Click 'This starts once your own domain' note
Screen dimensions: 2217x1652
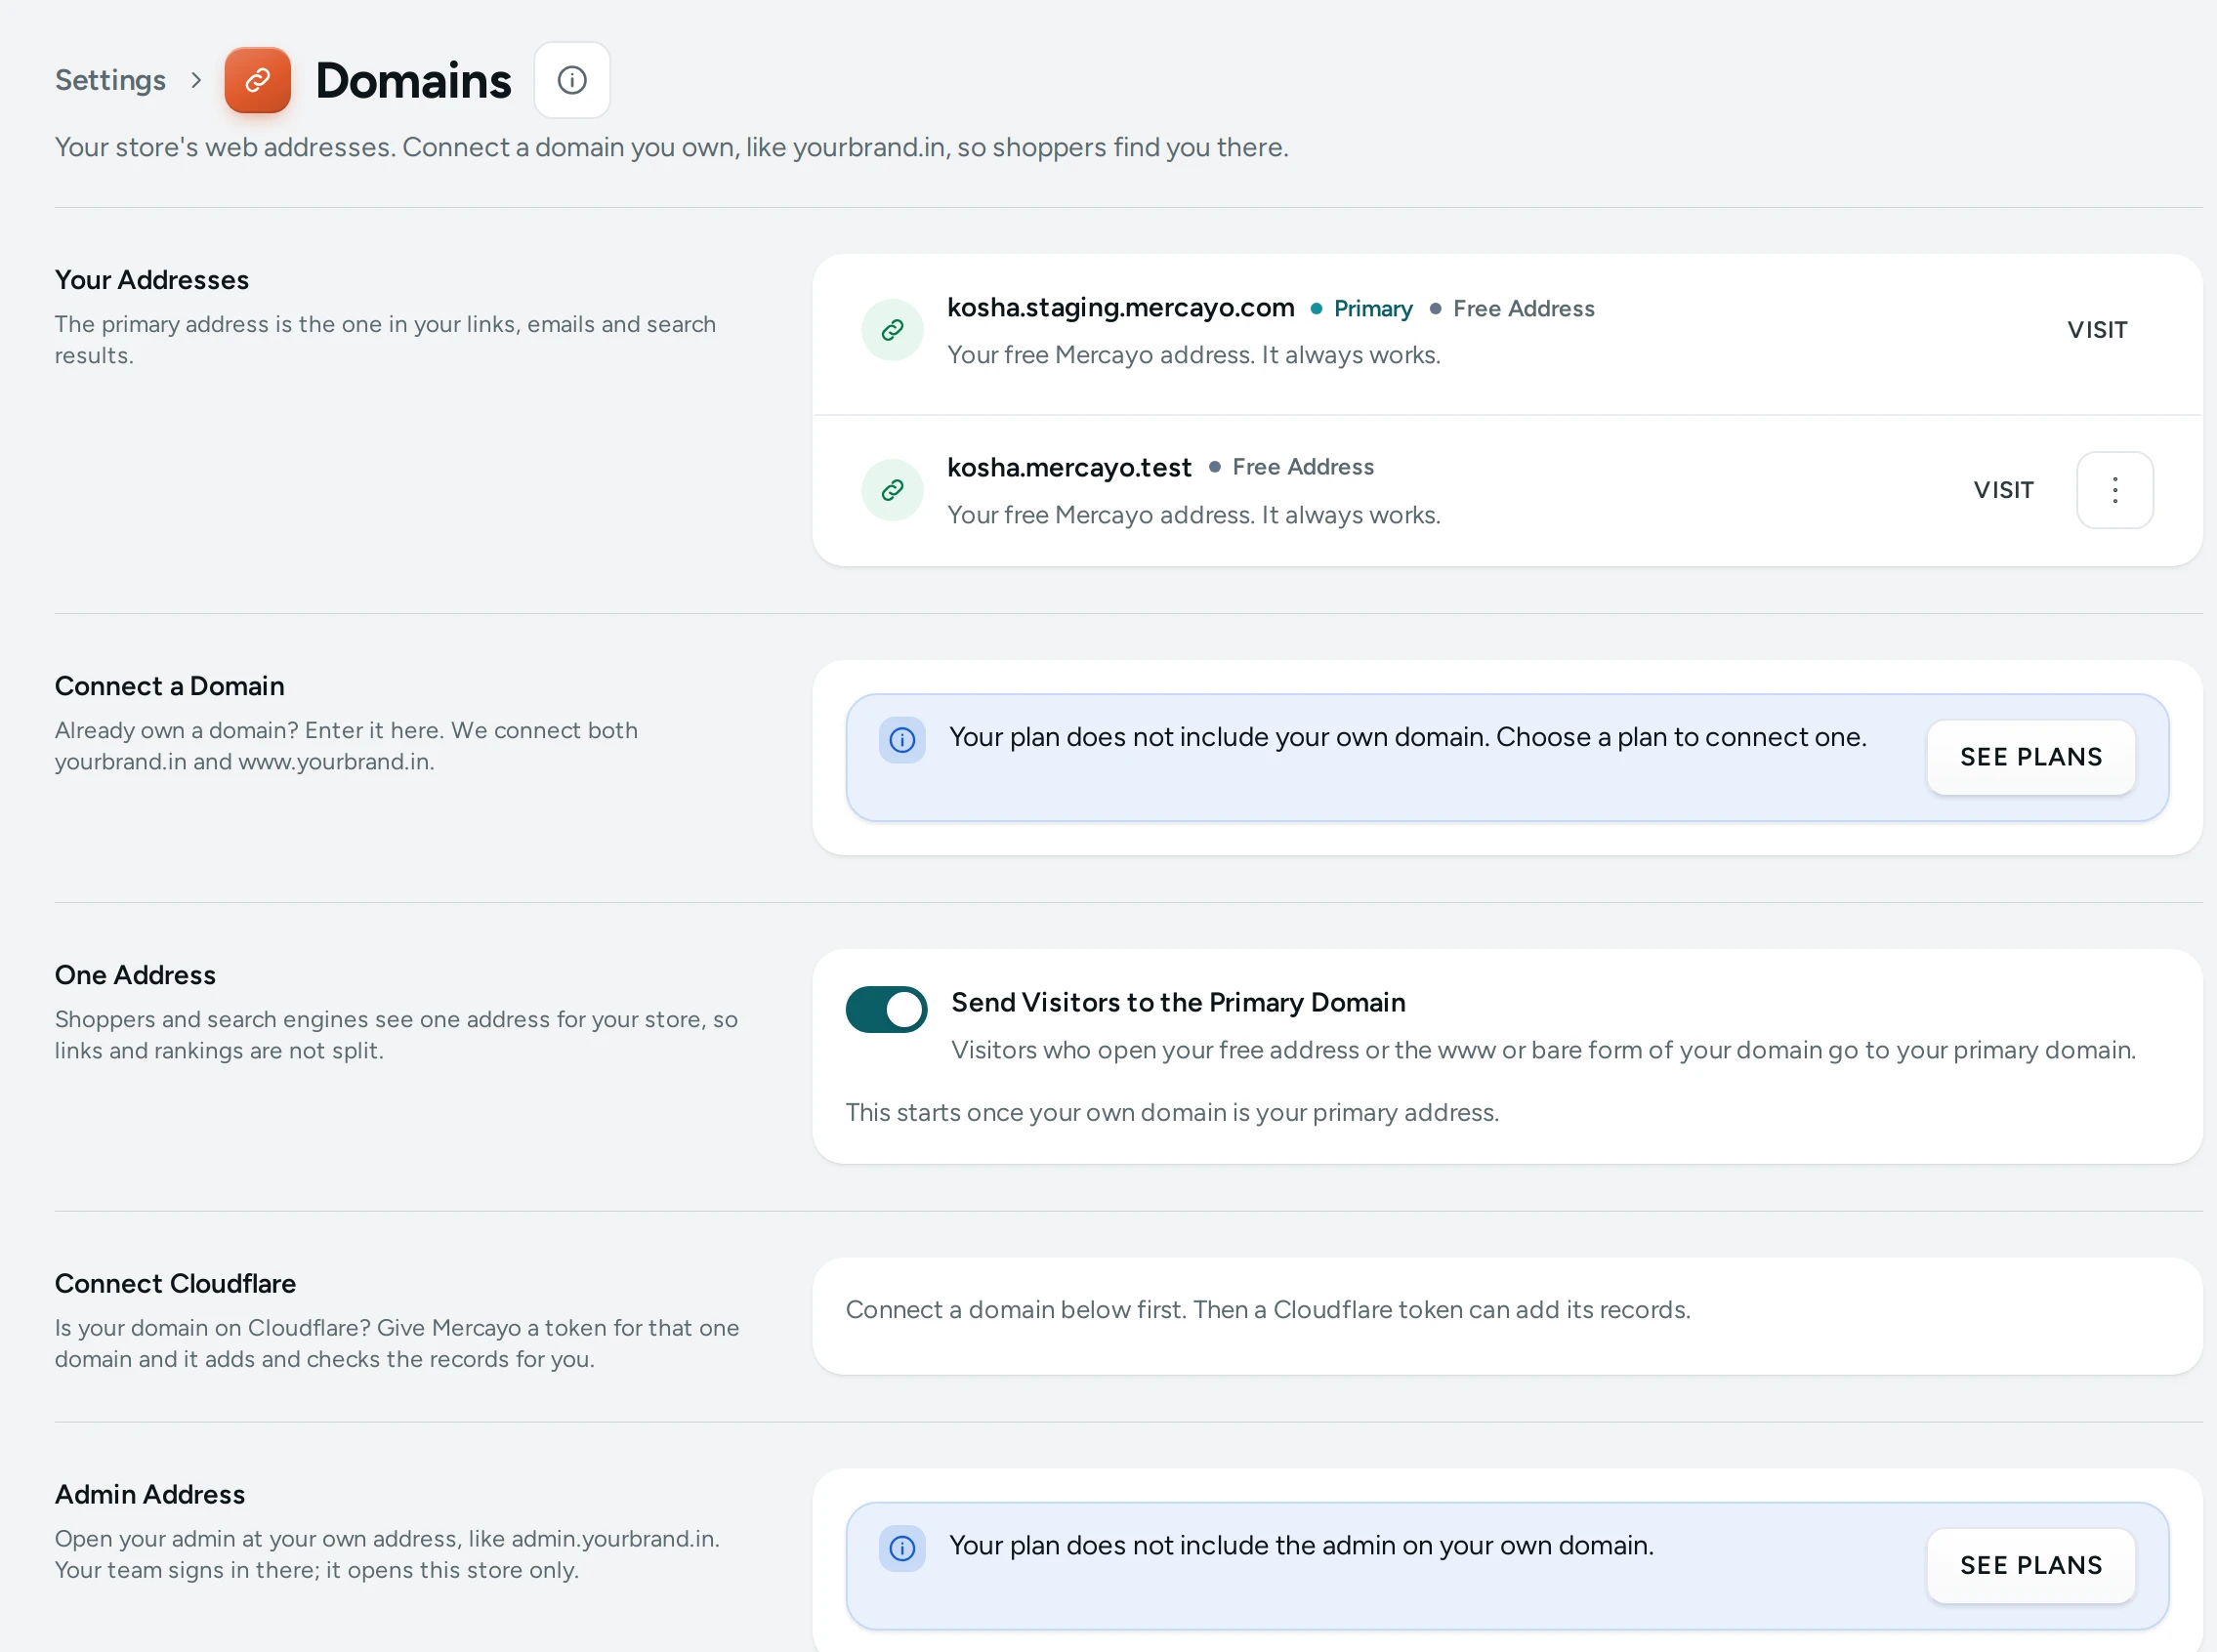[1172, 1112]
